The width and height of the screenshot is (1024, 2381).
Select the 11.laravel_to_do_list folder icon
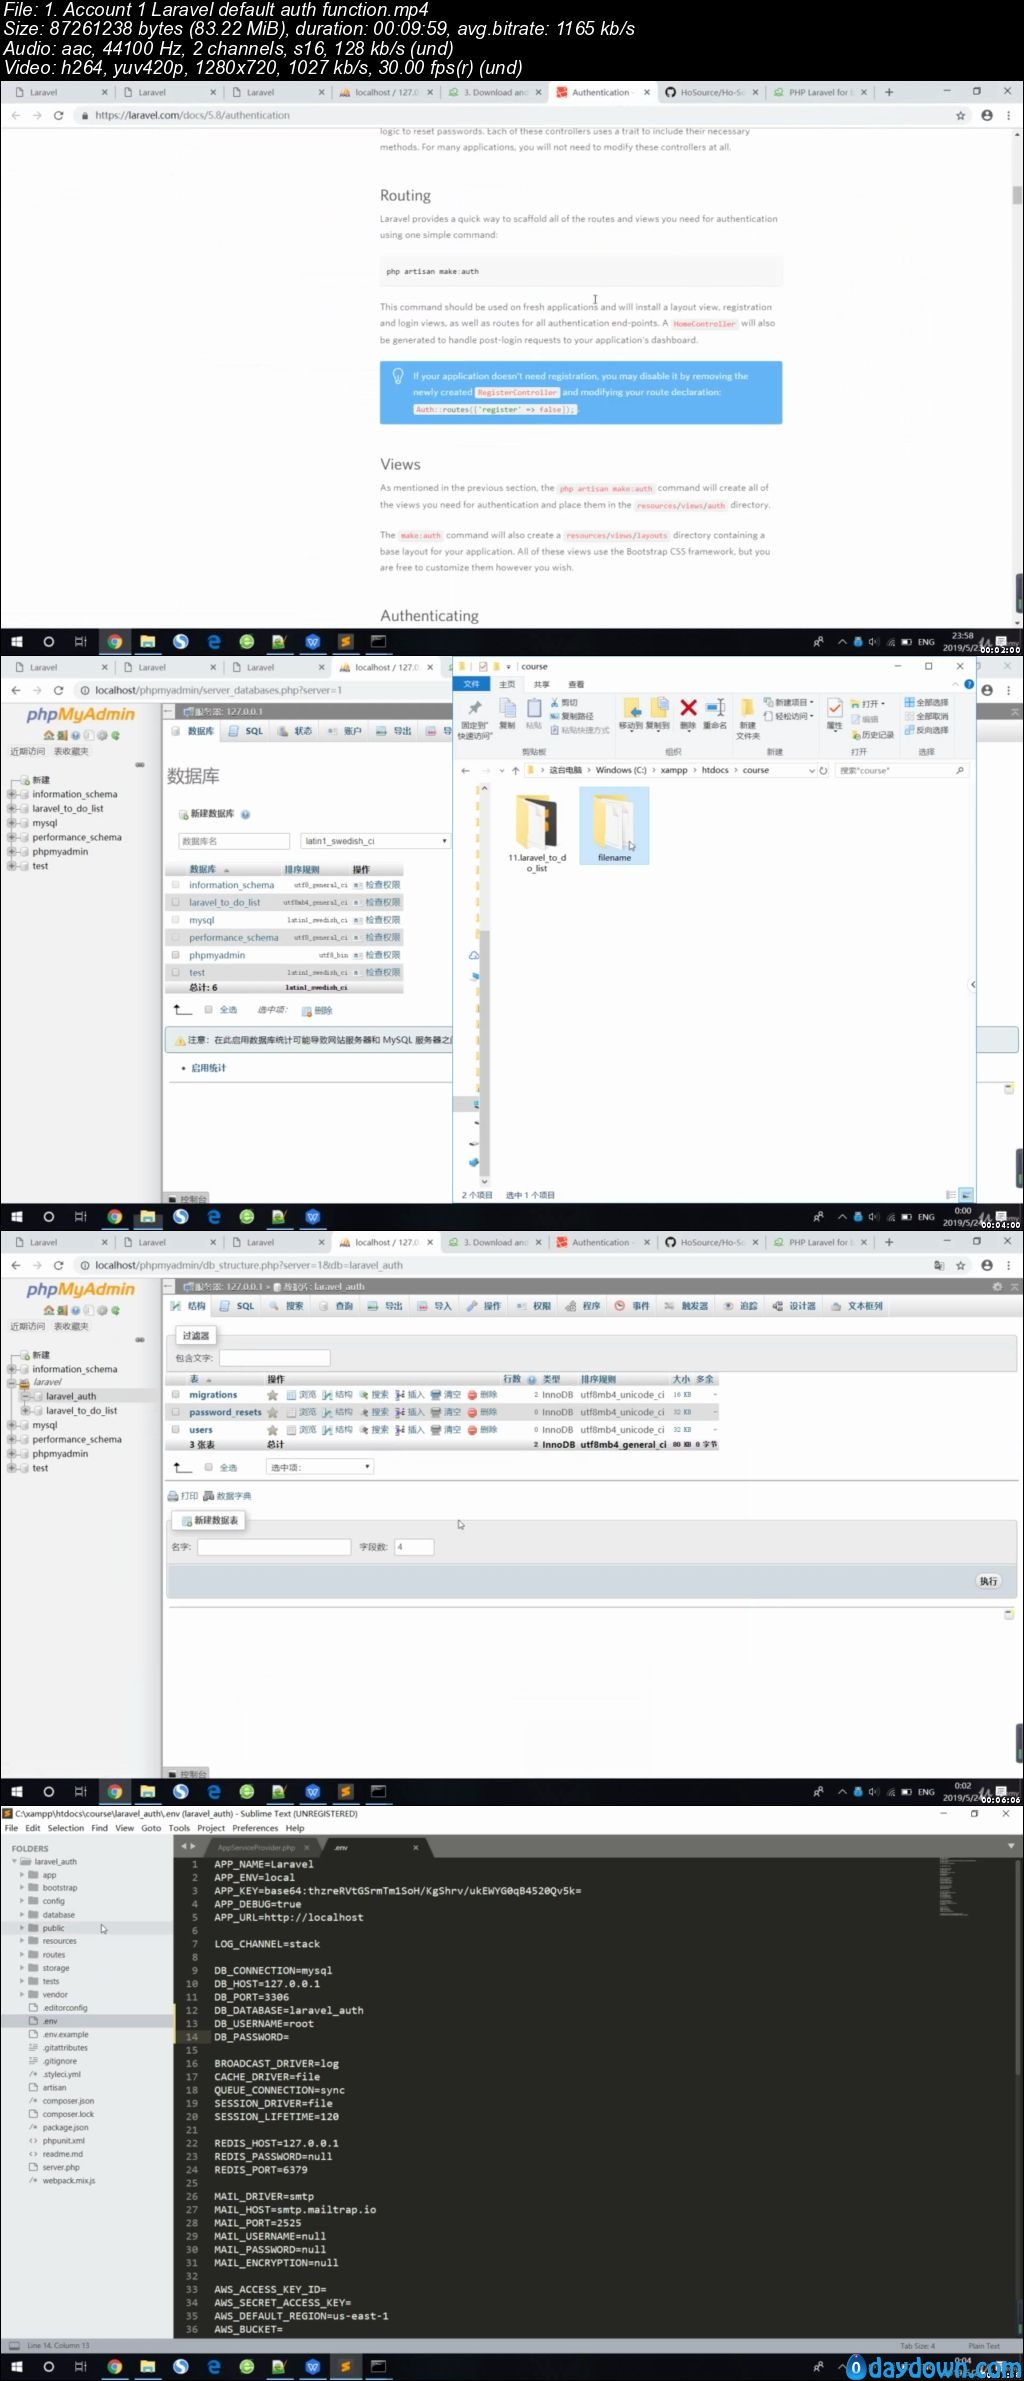pyautogui.click(x=536, y=821)
